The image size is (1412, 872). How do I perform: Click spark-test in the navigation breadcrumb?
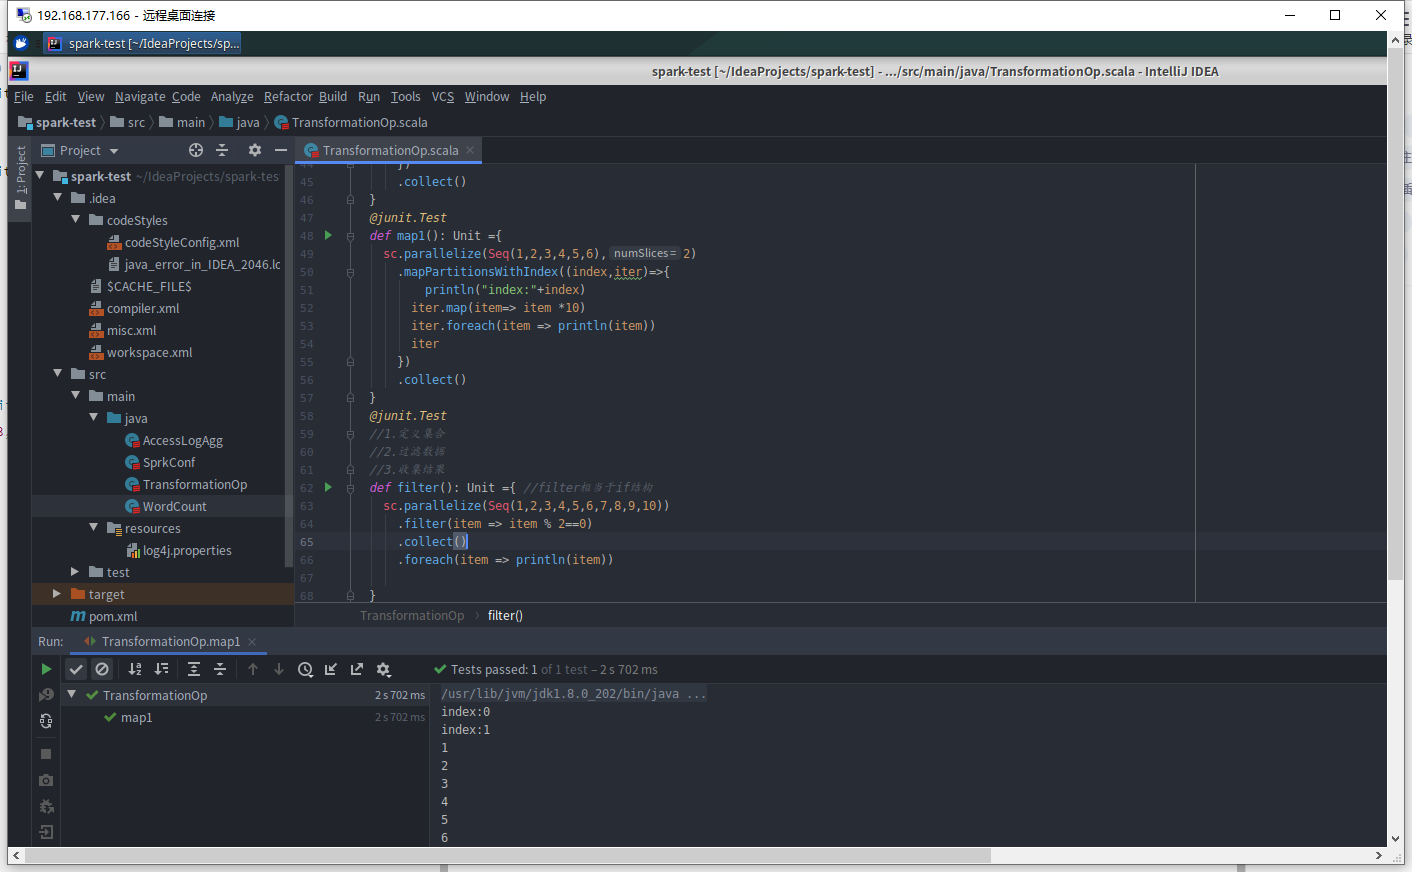(x=57, y=123)
